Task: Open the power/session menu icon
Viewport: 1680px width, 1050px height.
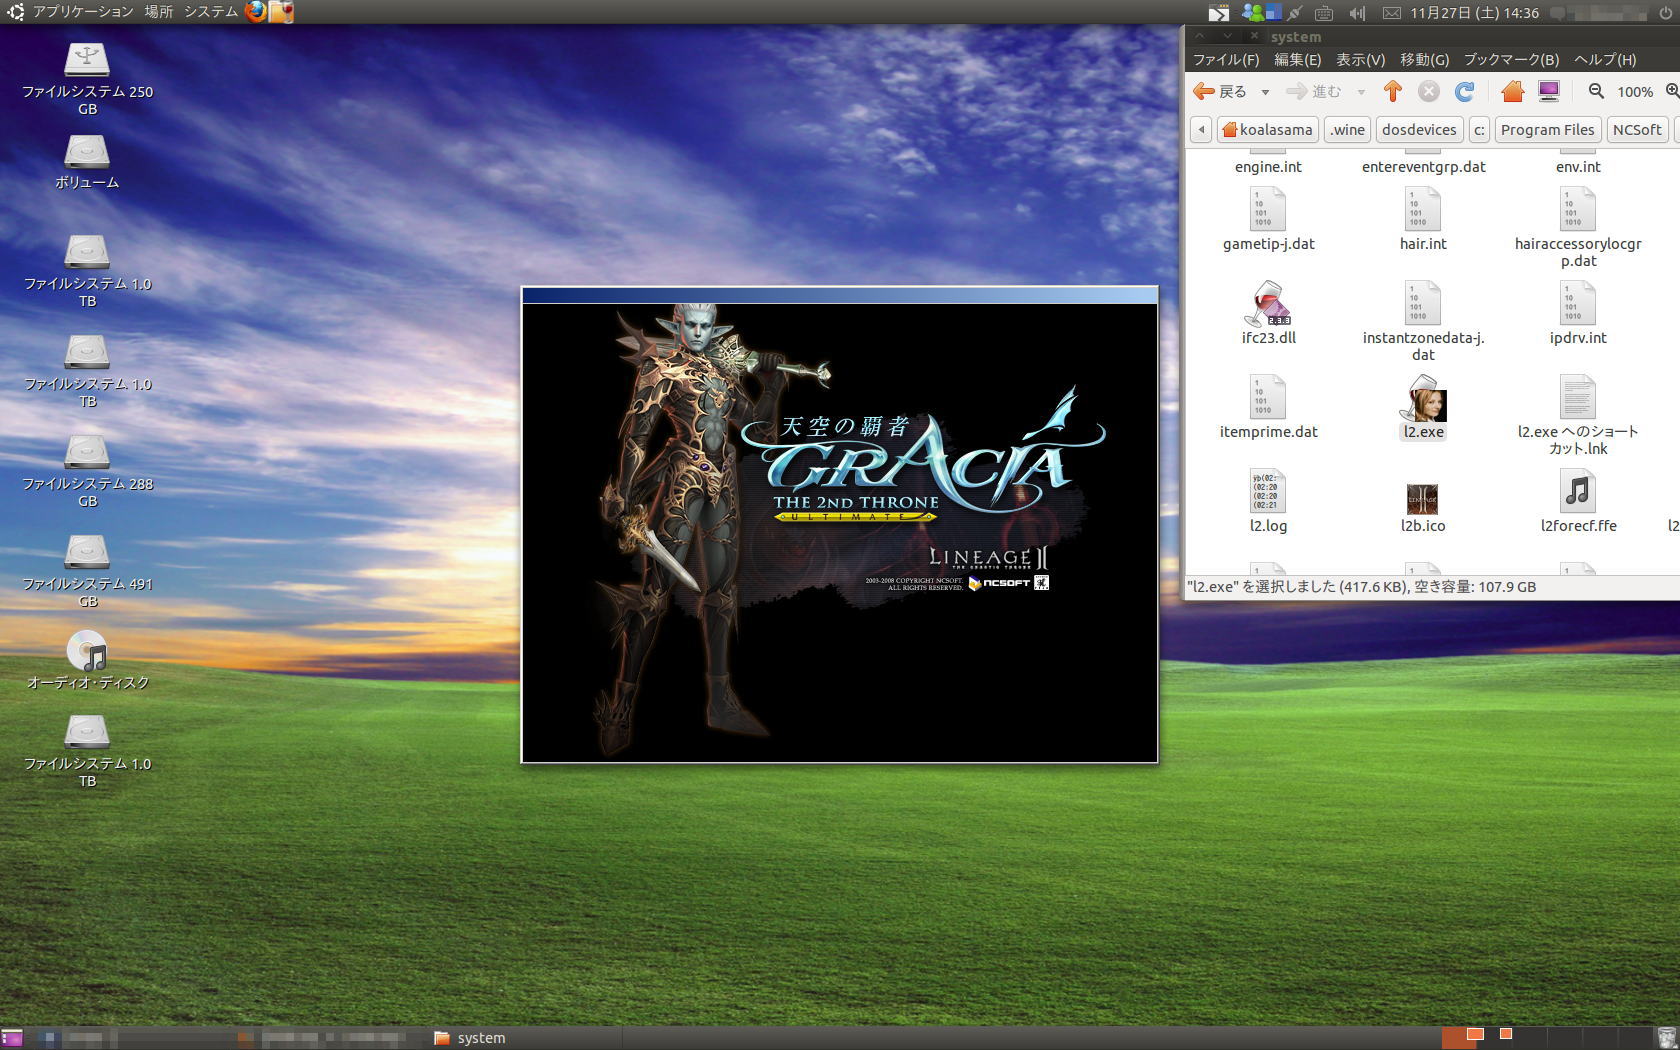Action: [x=1664, y=12]
